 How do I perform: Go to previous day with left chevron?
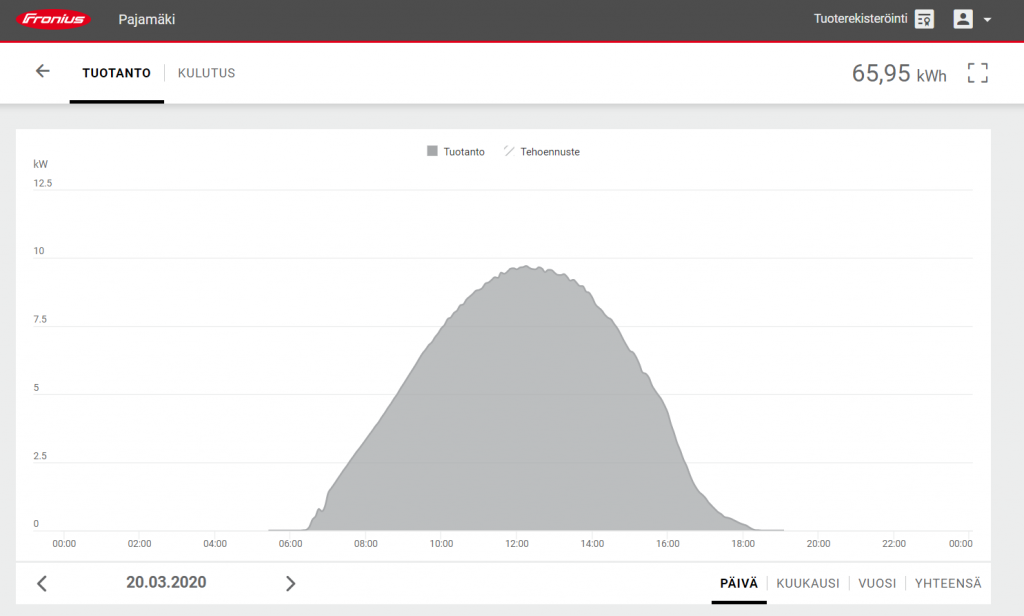point(42,584)
